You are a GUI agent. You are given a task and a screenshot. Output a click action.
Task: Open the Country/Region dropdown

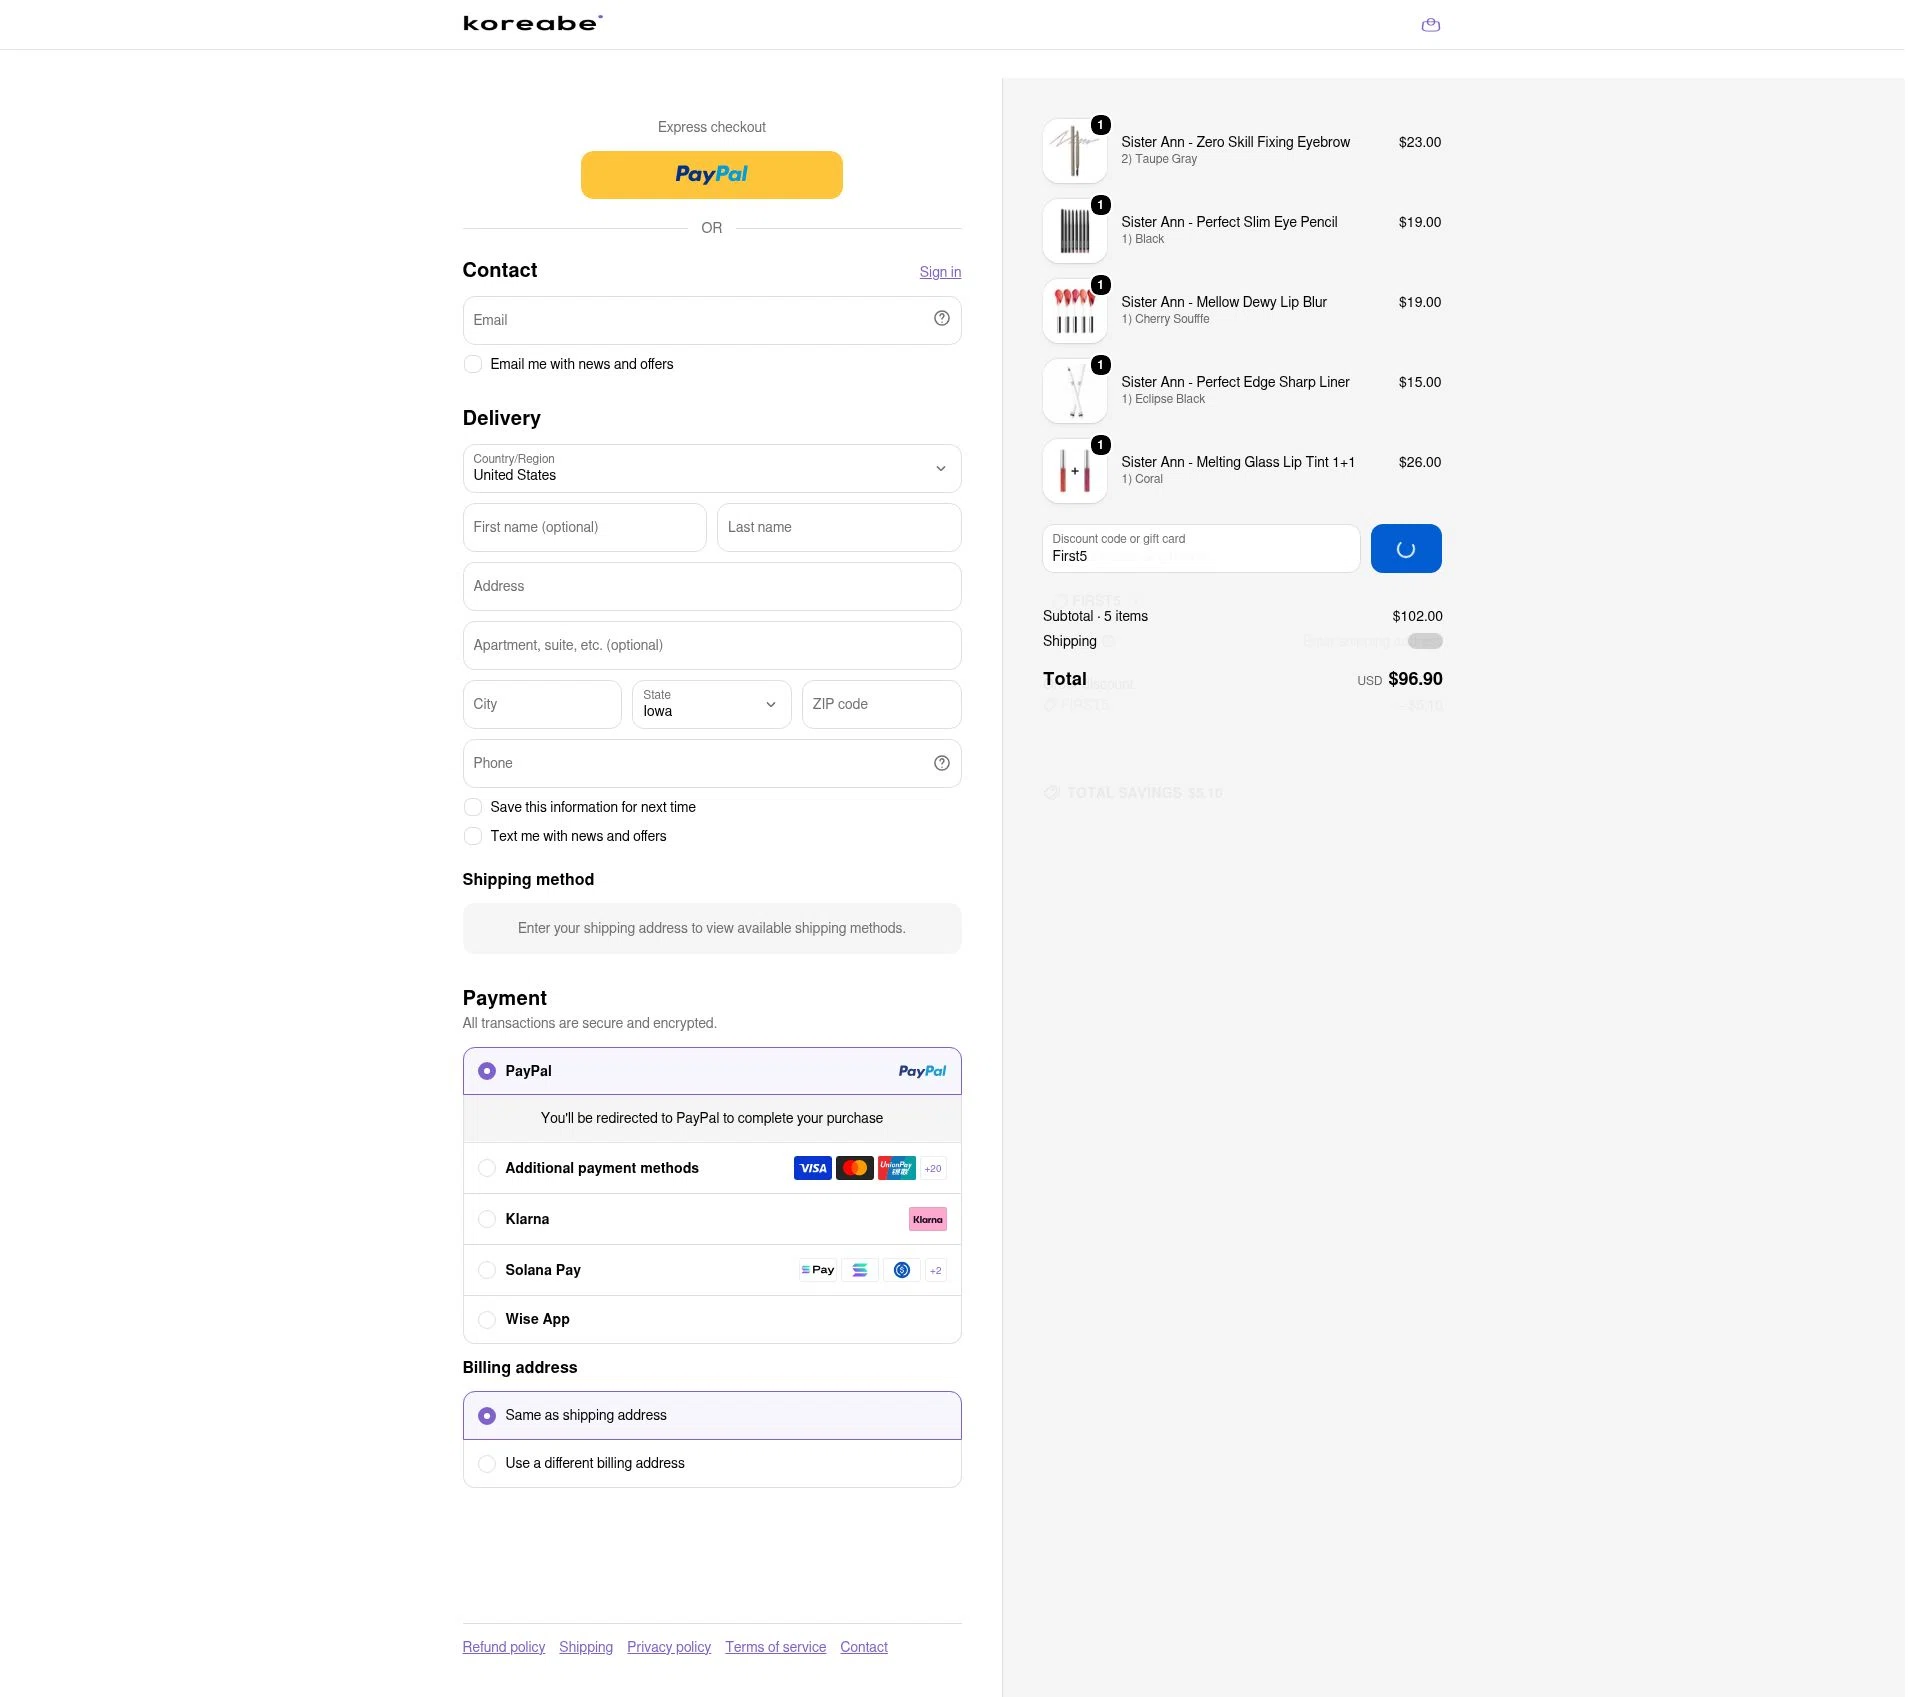[712, 468]
